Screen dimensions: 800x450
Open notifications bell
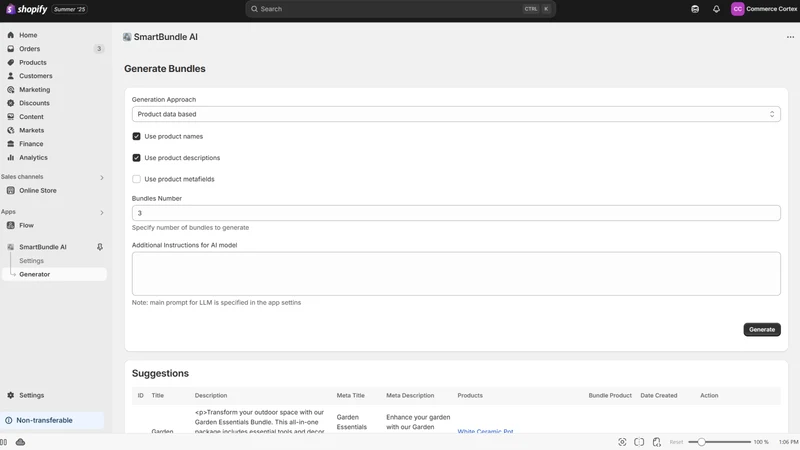tap(716, 9)
